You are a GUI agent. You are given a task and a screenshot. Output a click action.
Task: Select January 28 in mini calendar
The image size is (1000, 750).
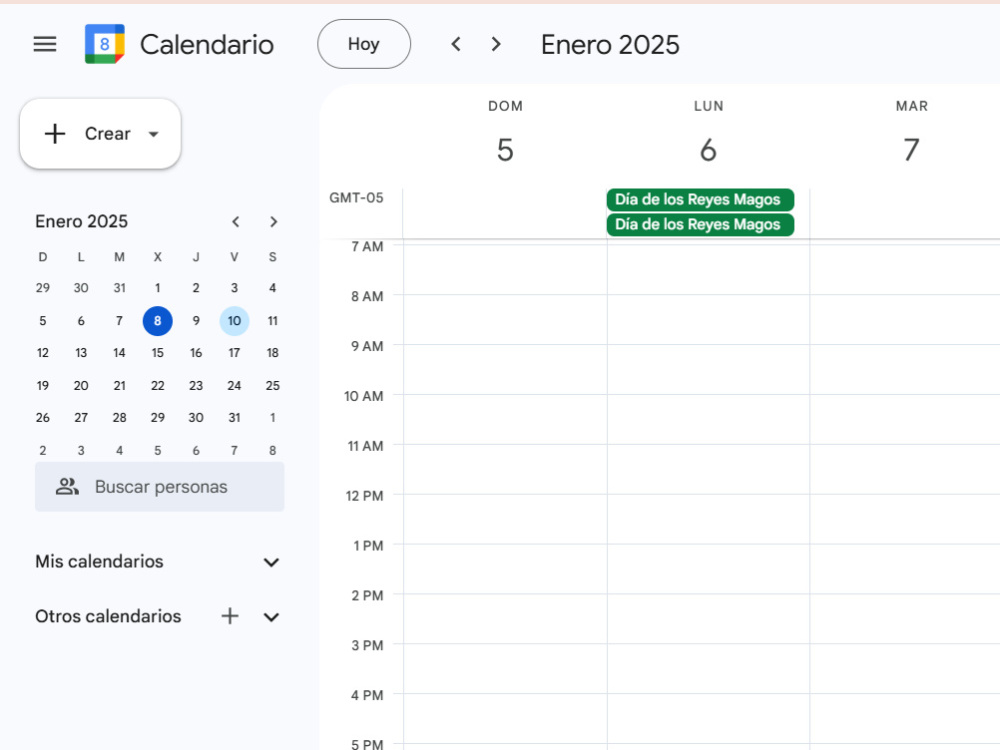[x=119, y=418]
